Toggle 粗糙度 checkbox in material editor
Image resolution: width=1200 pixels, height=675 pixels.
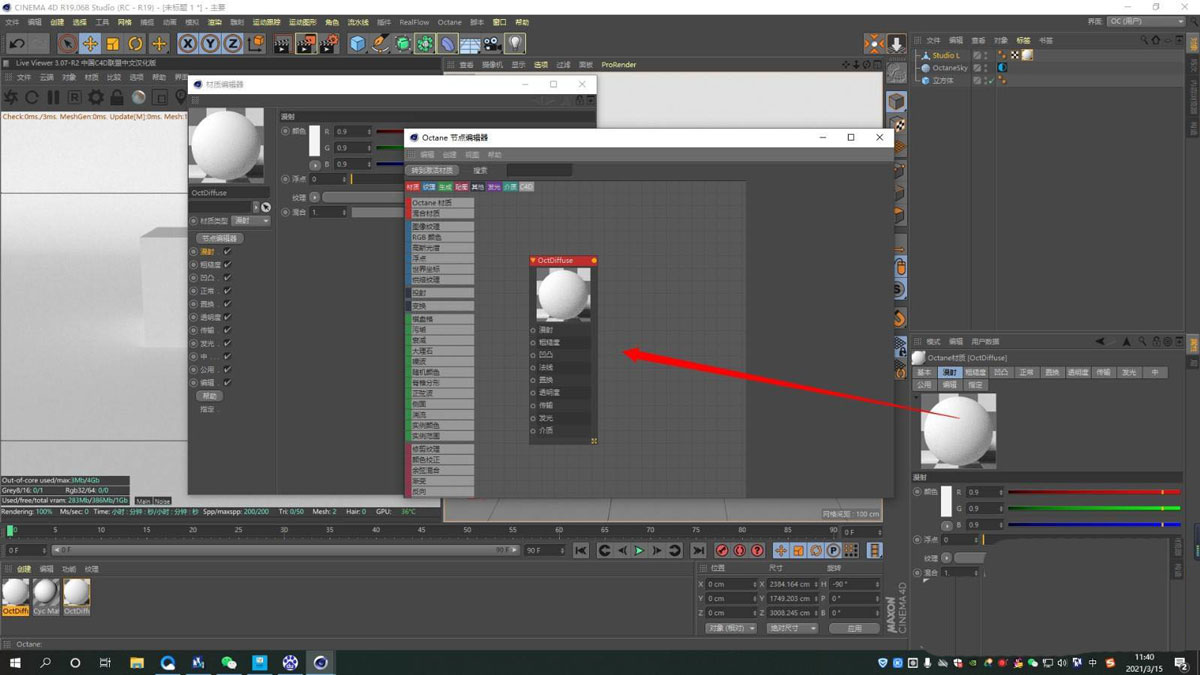tap(227, 265)
